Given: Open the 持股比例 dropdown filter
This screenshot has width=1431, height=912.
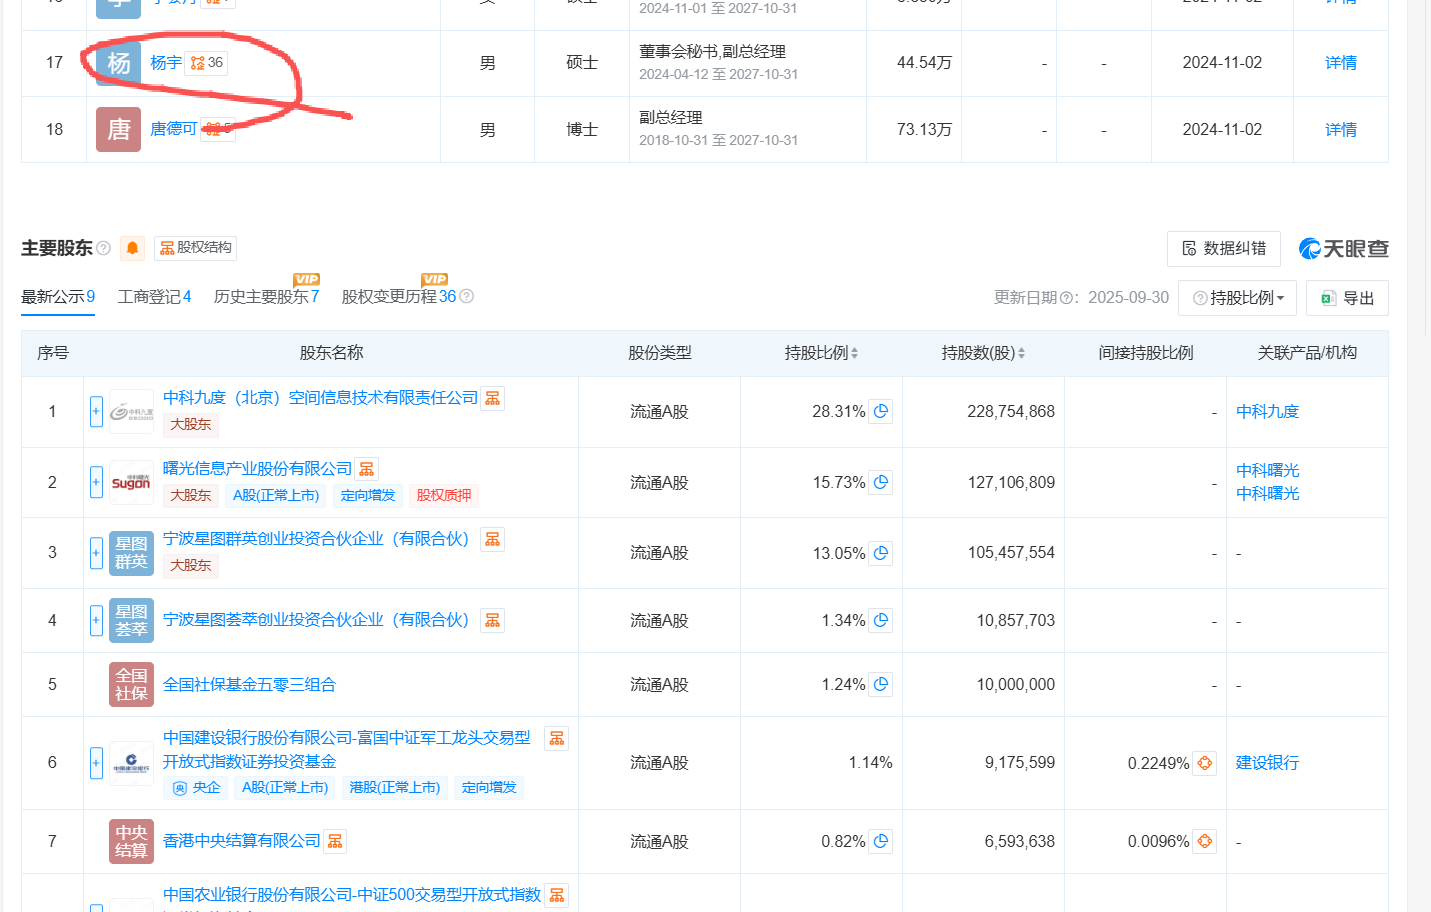Looking at the screenshot, I should click(x=1238, y=298).
